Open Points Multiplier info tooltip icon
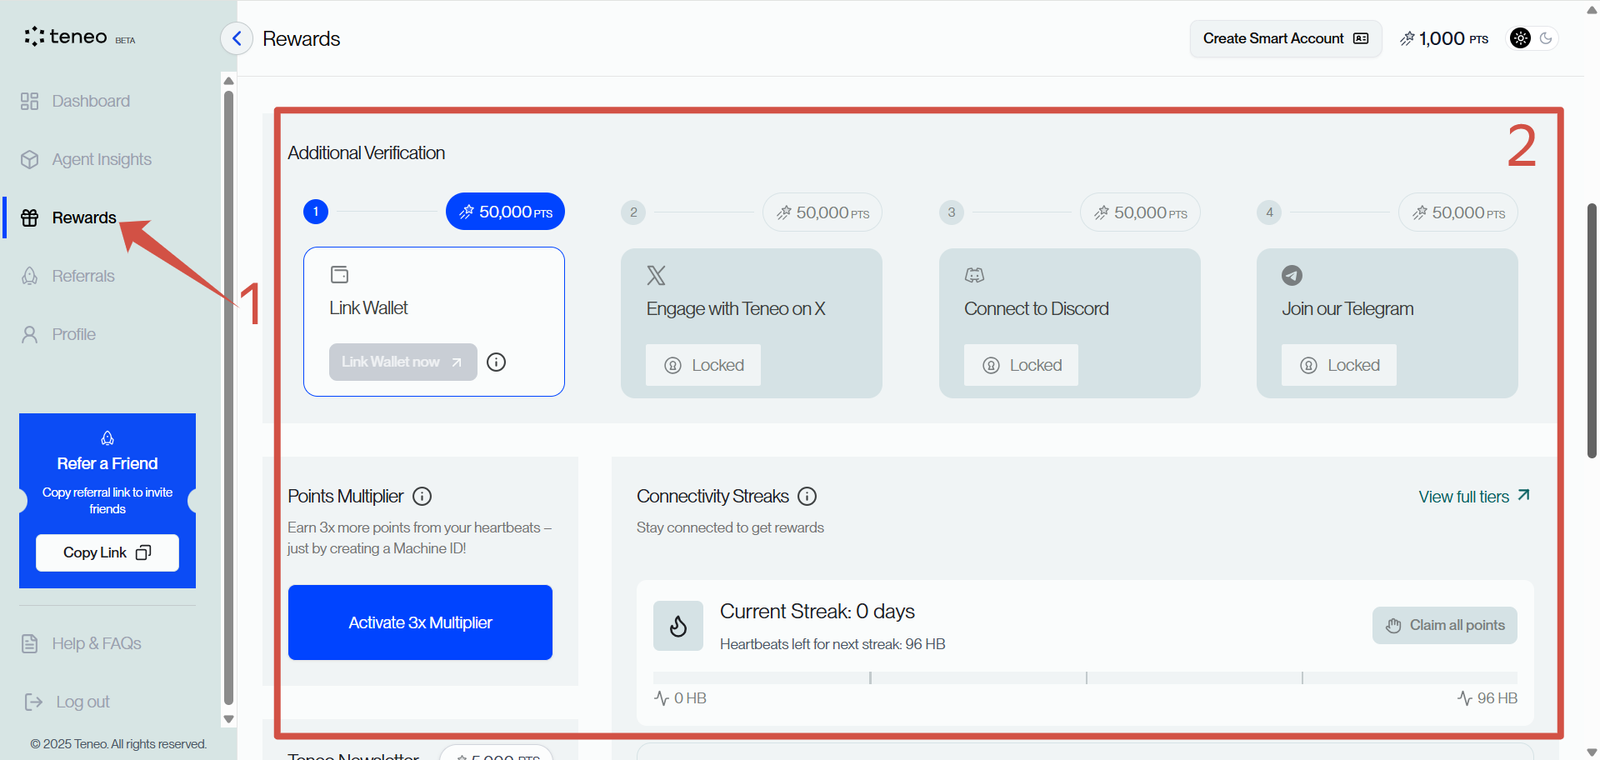Viewport: 1600px width, 760px height. point(422,496)
